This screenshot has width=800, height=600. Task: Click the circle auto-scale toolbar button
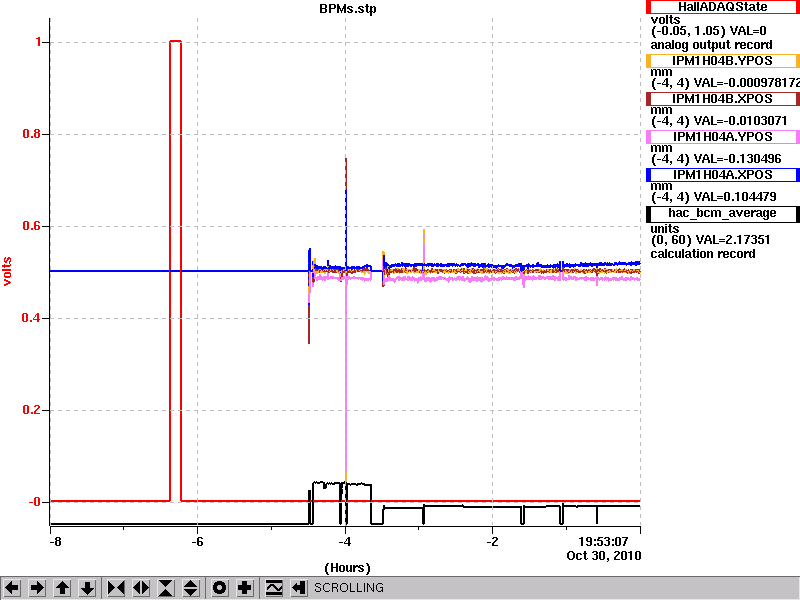click(219, 588)
